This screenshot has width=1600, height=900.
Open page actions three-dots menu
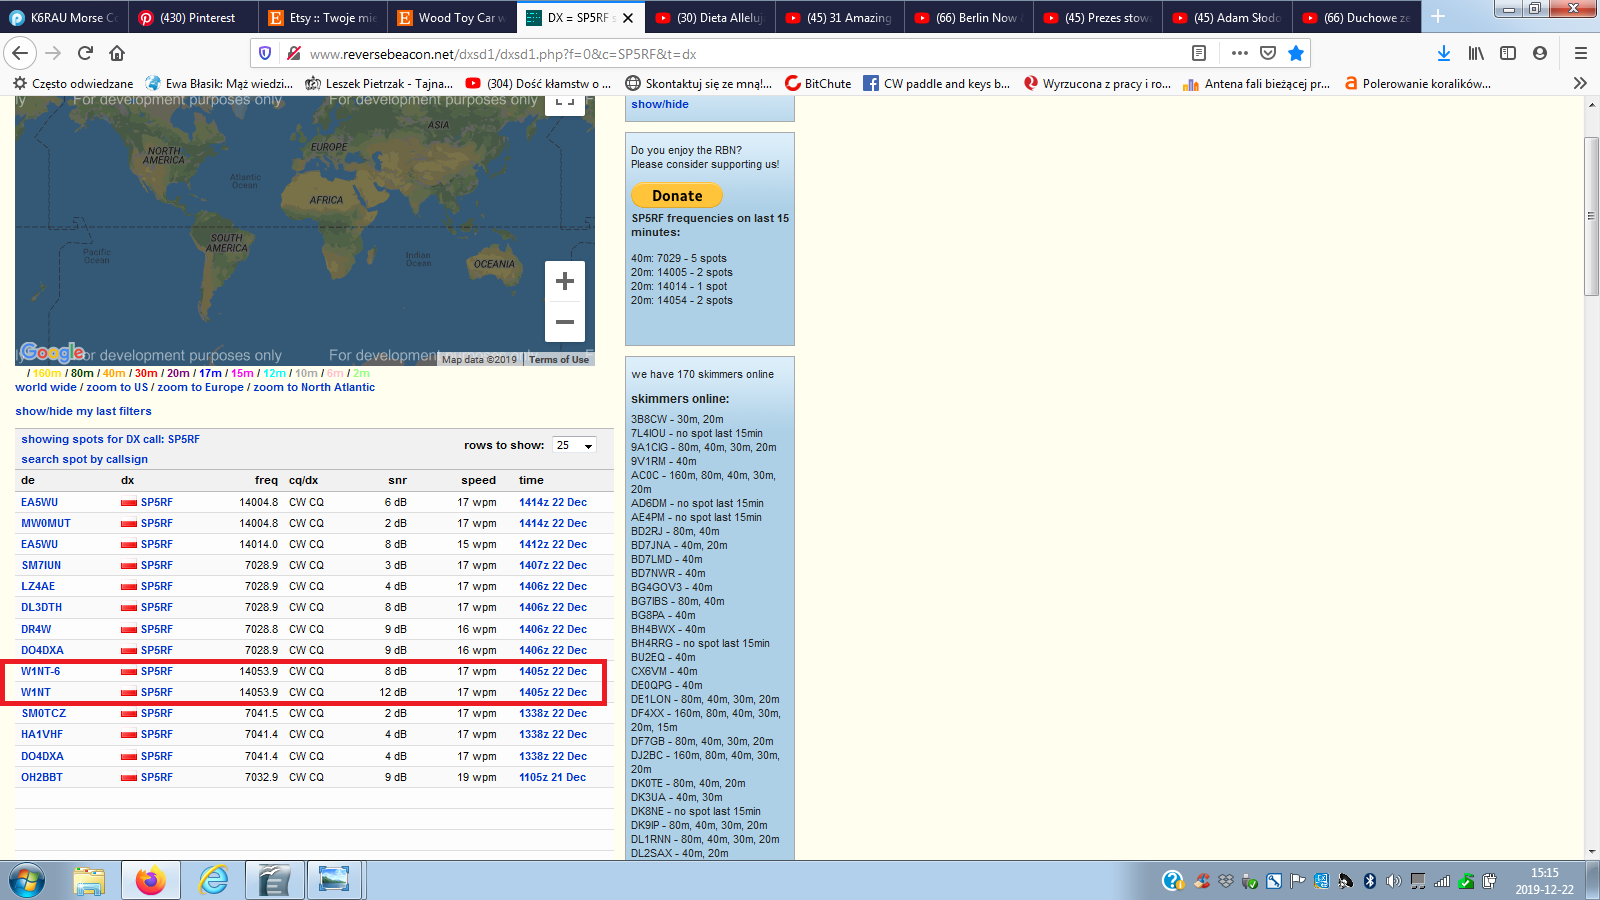click(x=1240, y=53)
